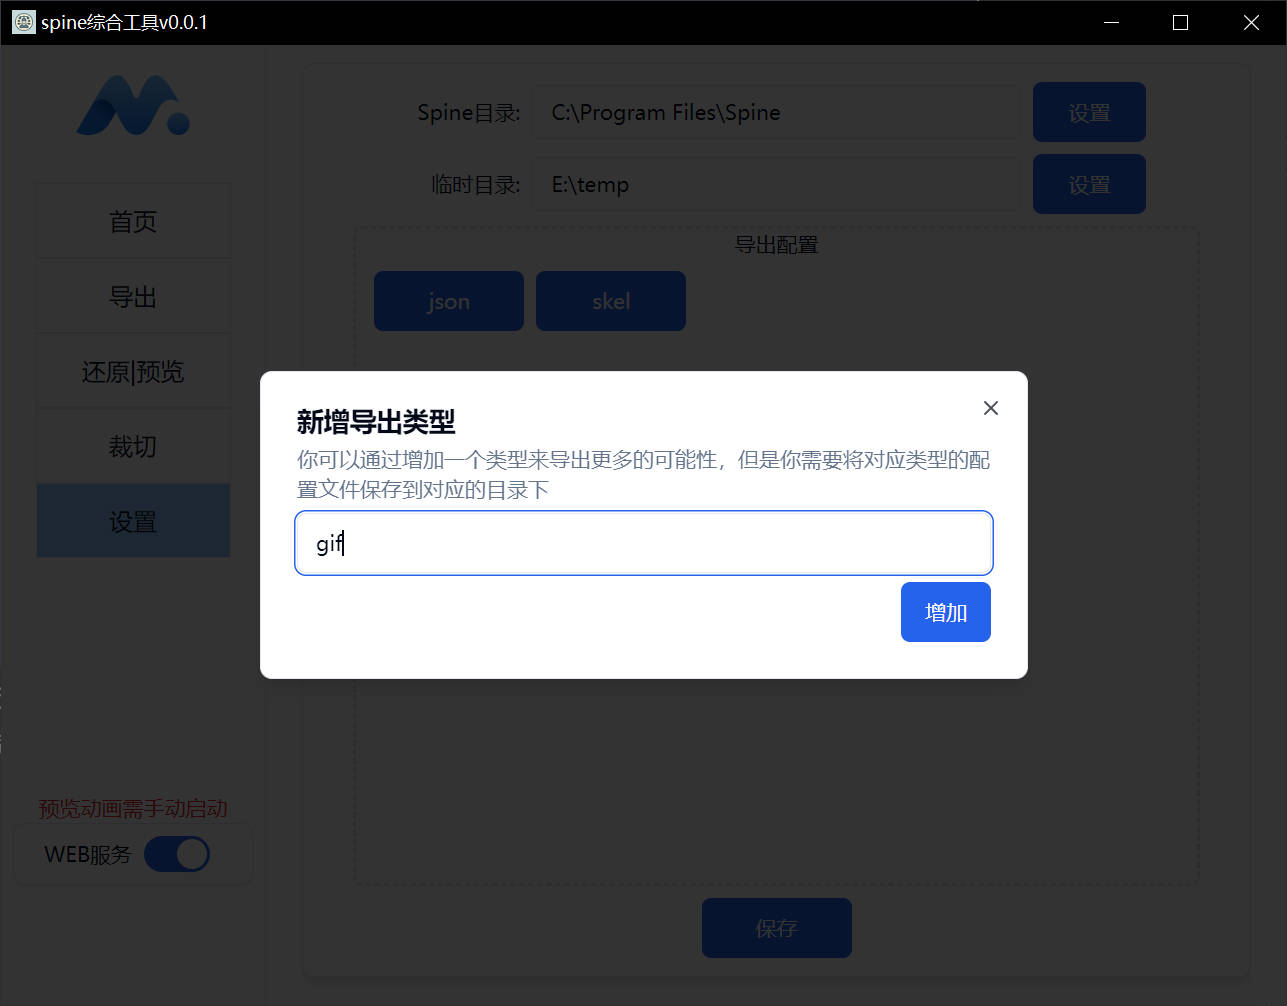Click the 保存 button at the bottom

(x=777, y=928)
